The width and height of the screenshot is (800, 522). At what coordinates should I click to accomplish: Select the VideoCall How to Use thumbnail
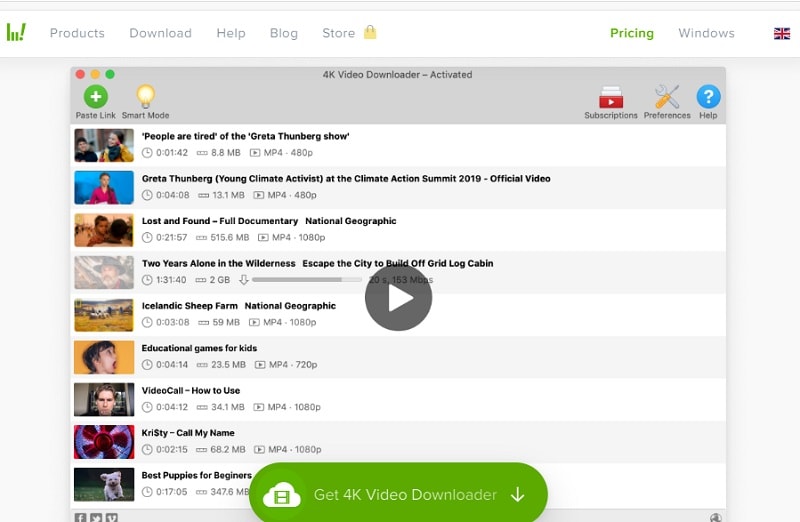click(104, 400)
